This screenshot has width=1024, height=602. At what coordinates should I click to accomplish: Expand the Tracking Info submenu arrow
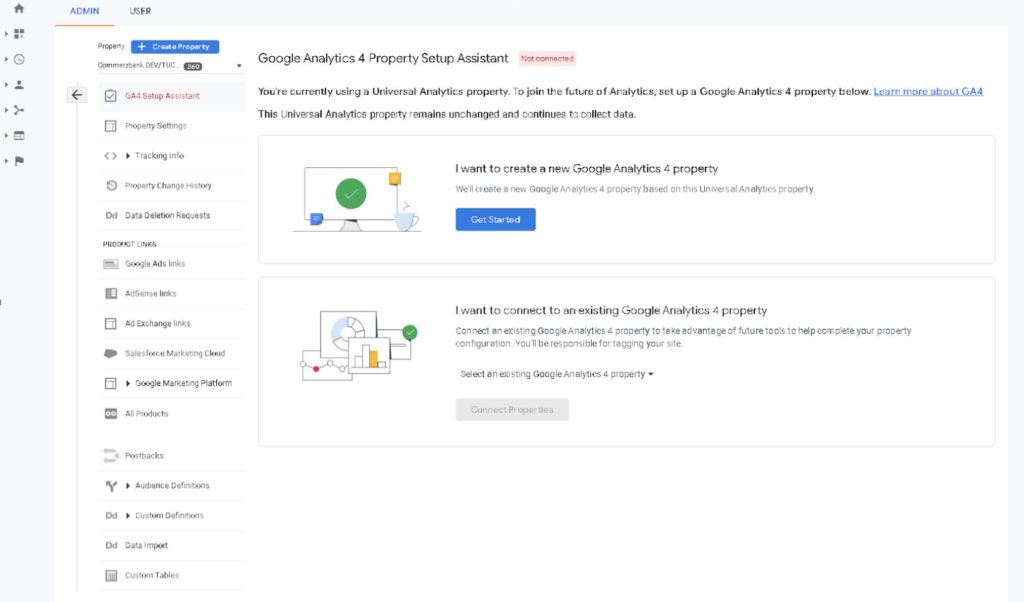(128, 156)
